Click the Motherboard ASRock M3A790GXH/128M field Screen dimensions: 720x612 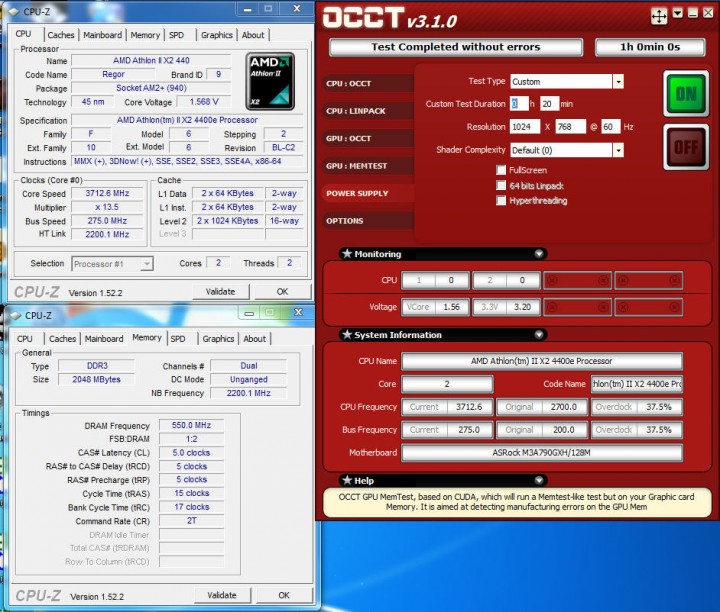pyautogui.click(x=542, y=453)
